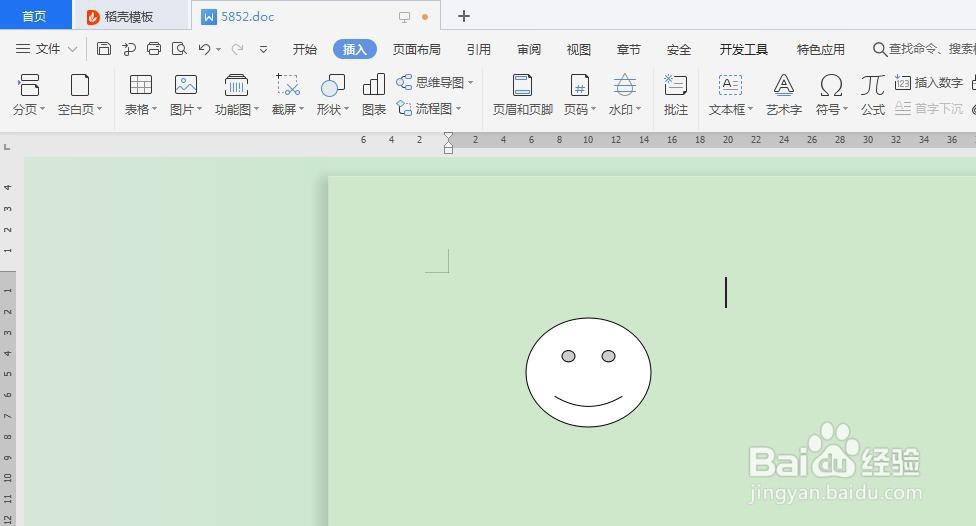976x526 pixels.
Task: Open the undo history dropdown arrow
Action: pos(218,49)
